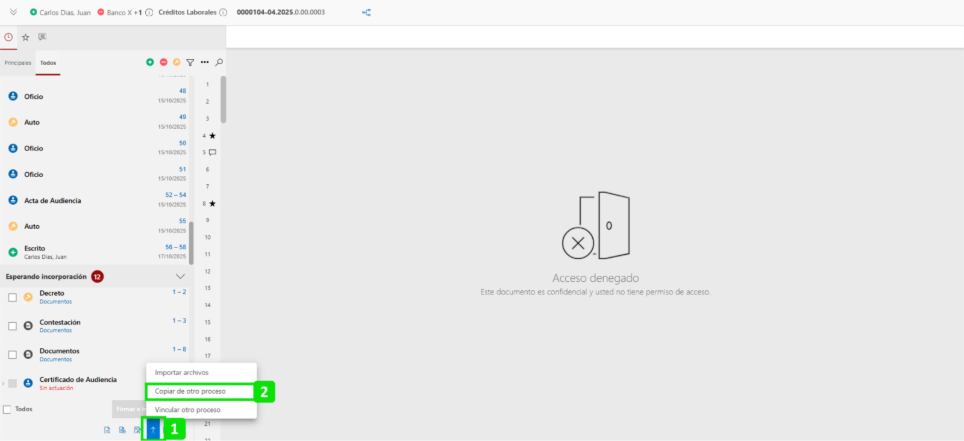Click page number 4 with star marker
964x441 pixels.
coord(204,135)
